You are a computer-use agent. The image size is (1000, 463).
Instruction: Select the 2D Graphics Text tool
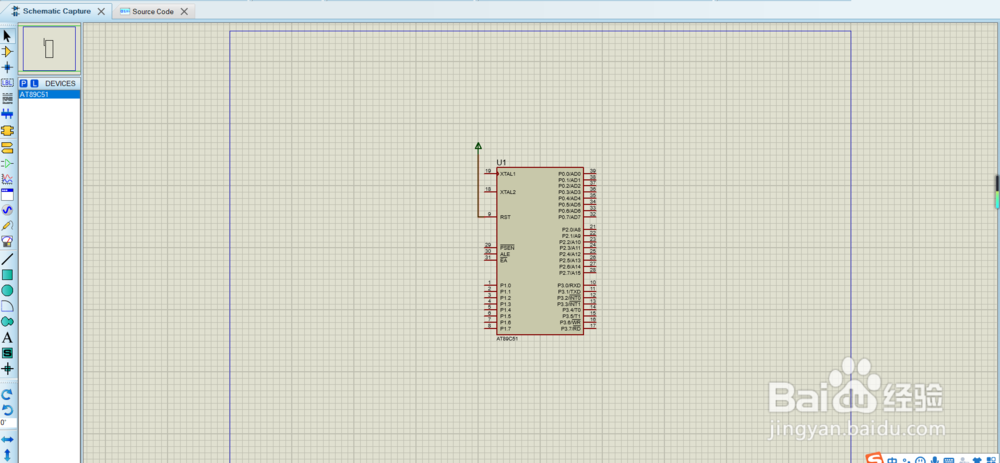click(8, 337)
